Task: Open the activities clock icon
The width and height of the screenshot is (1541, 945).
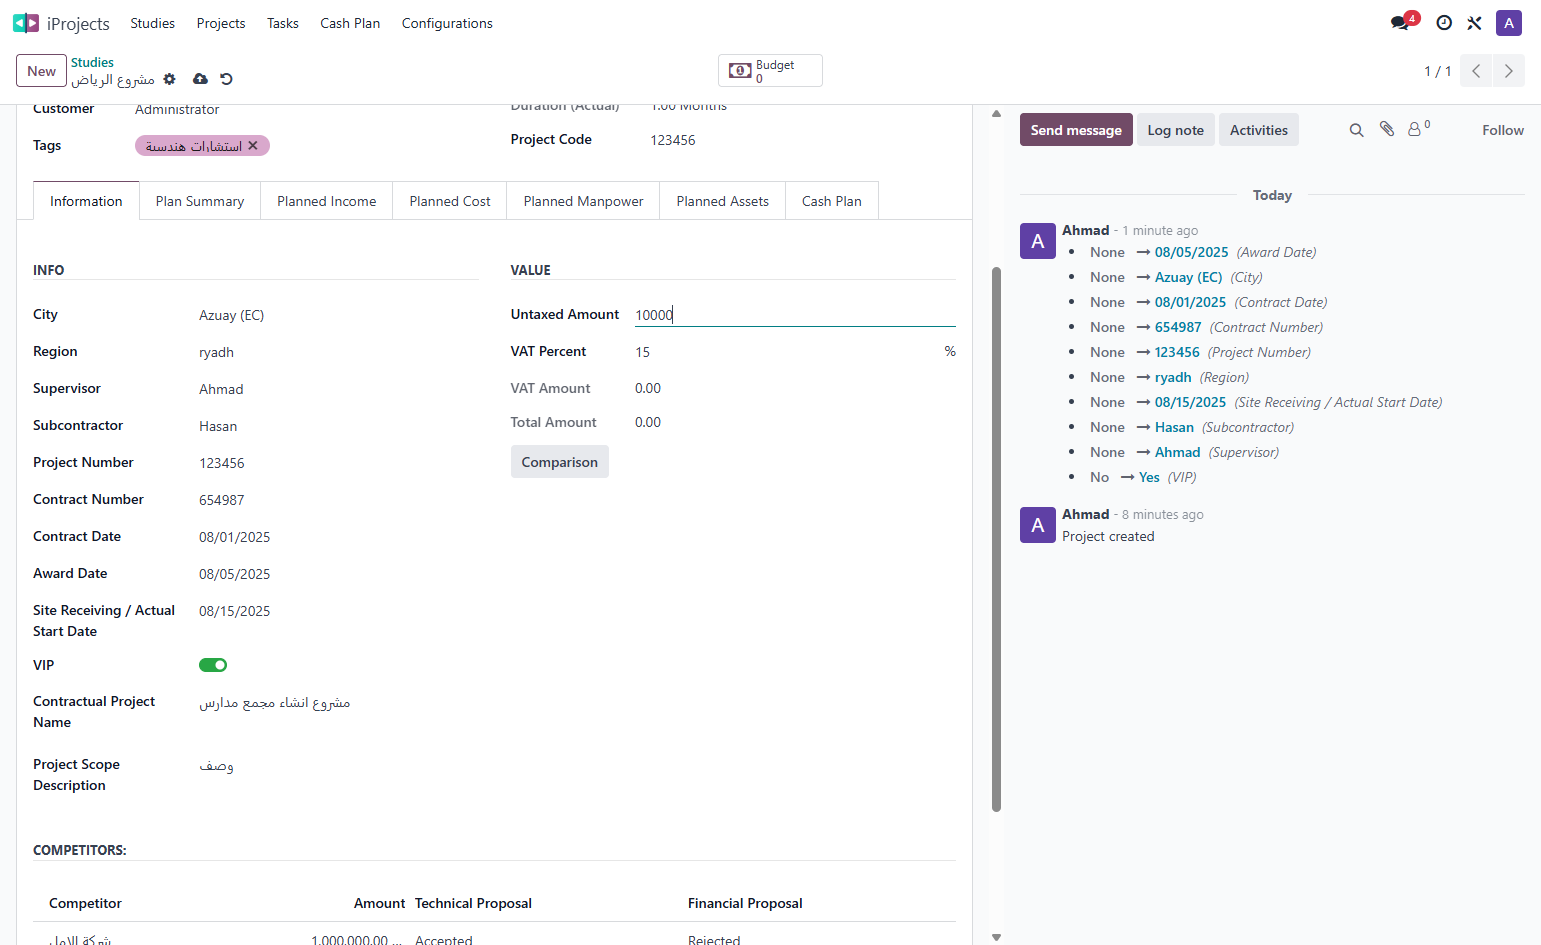Action: pos(1444,23)
